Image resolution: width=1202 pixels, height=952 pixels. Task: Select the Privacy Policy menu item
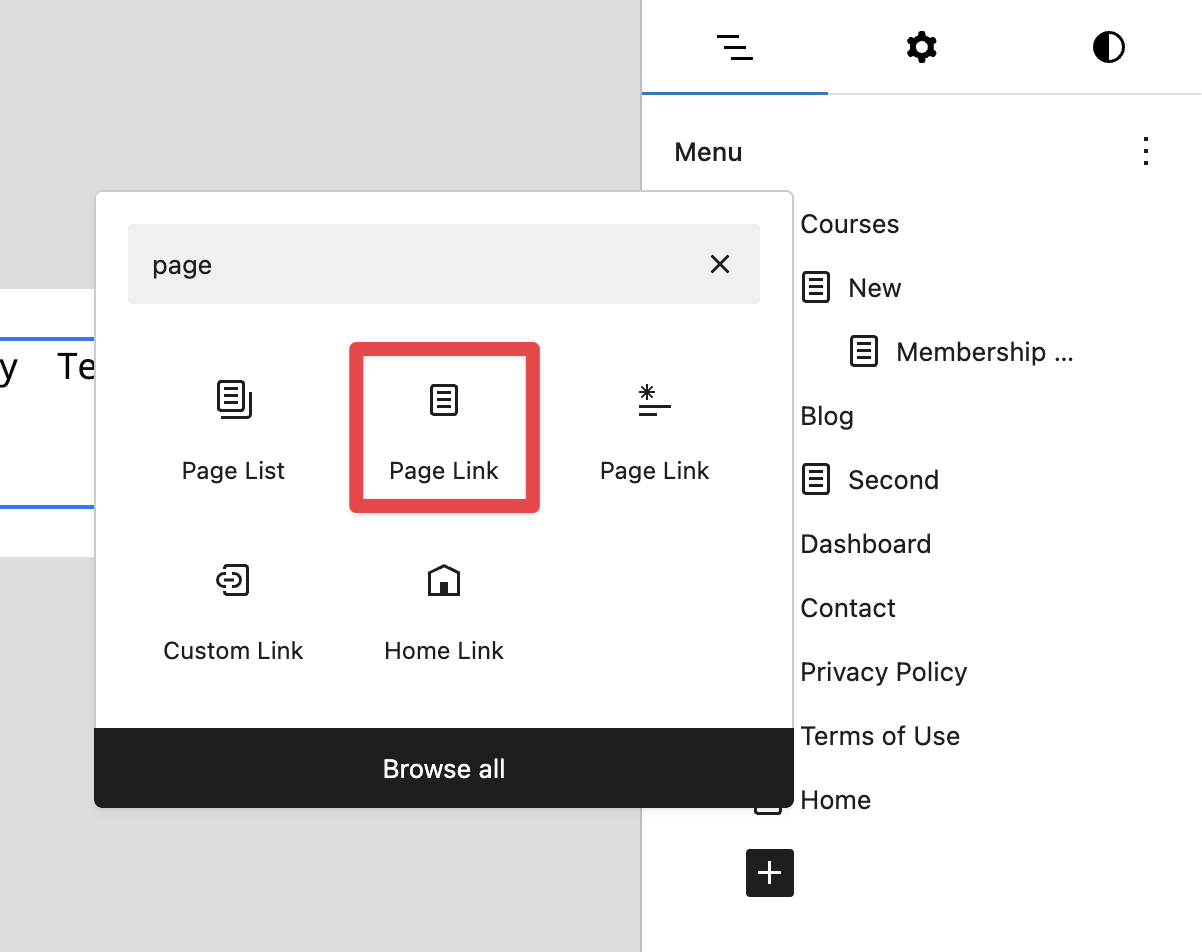tap(884, 672)
